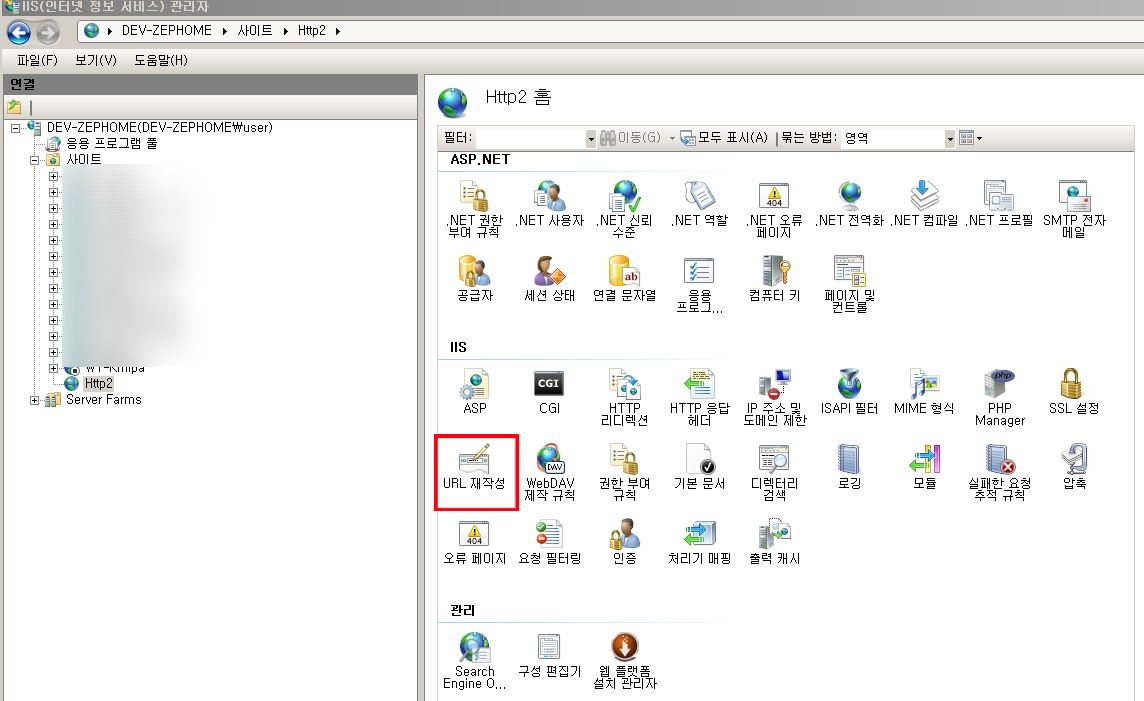
Task: Open the 로깅 feature
Action: click(x=849, y=467)
